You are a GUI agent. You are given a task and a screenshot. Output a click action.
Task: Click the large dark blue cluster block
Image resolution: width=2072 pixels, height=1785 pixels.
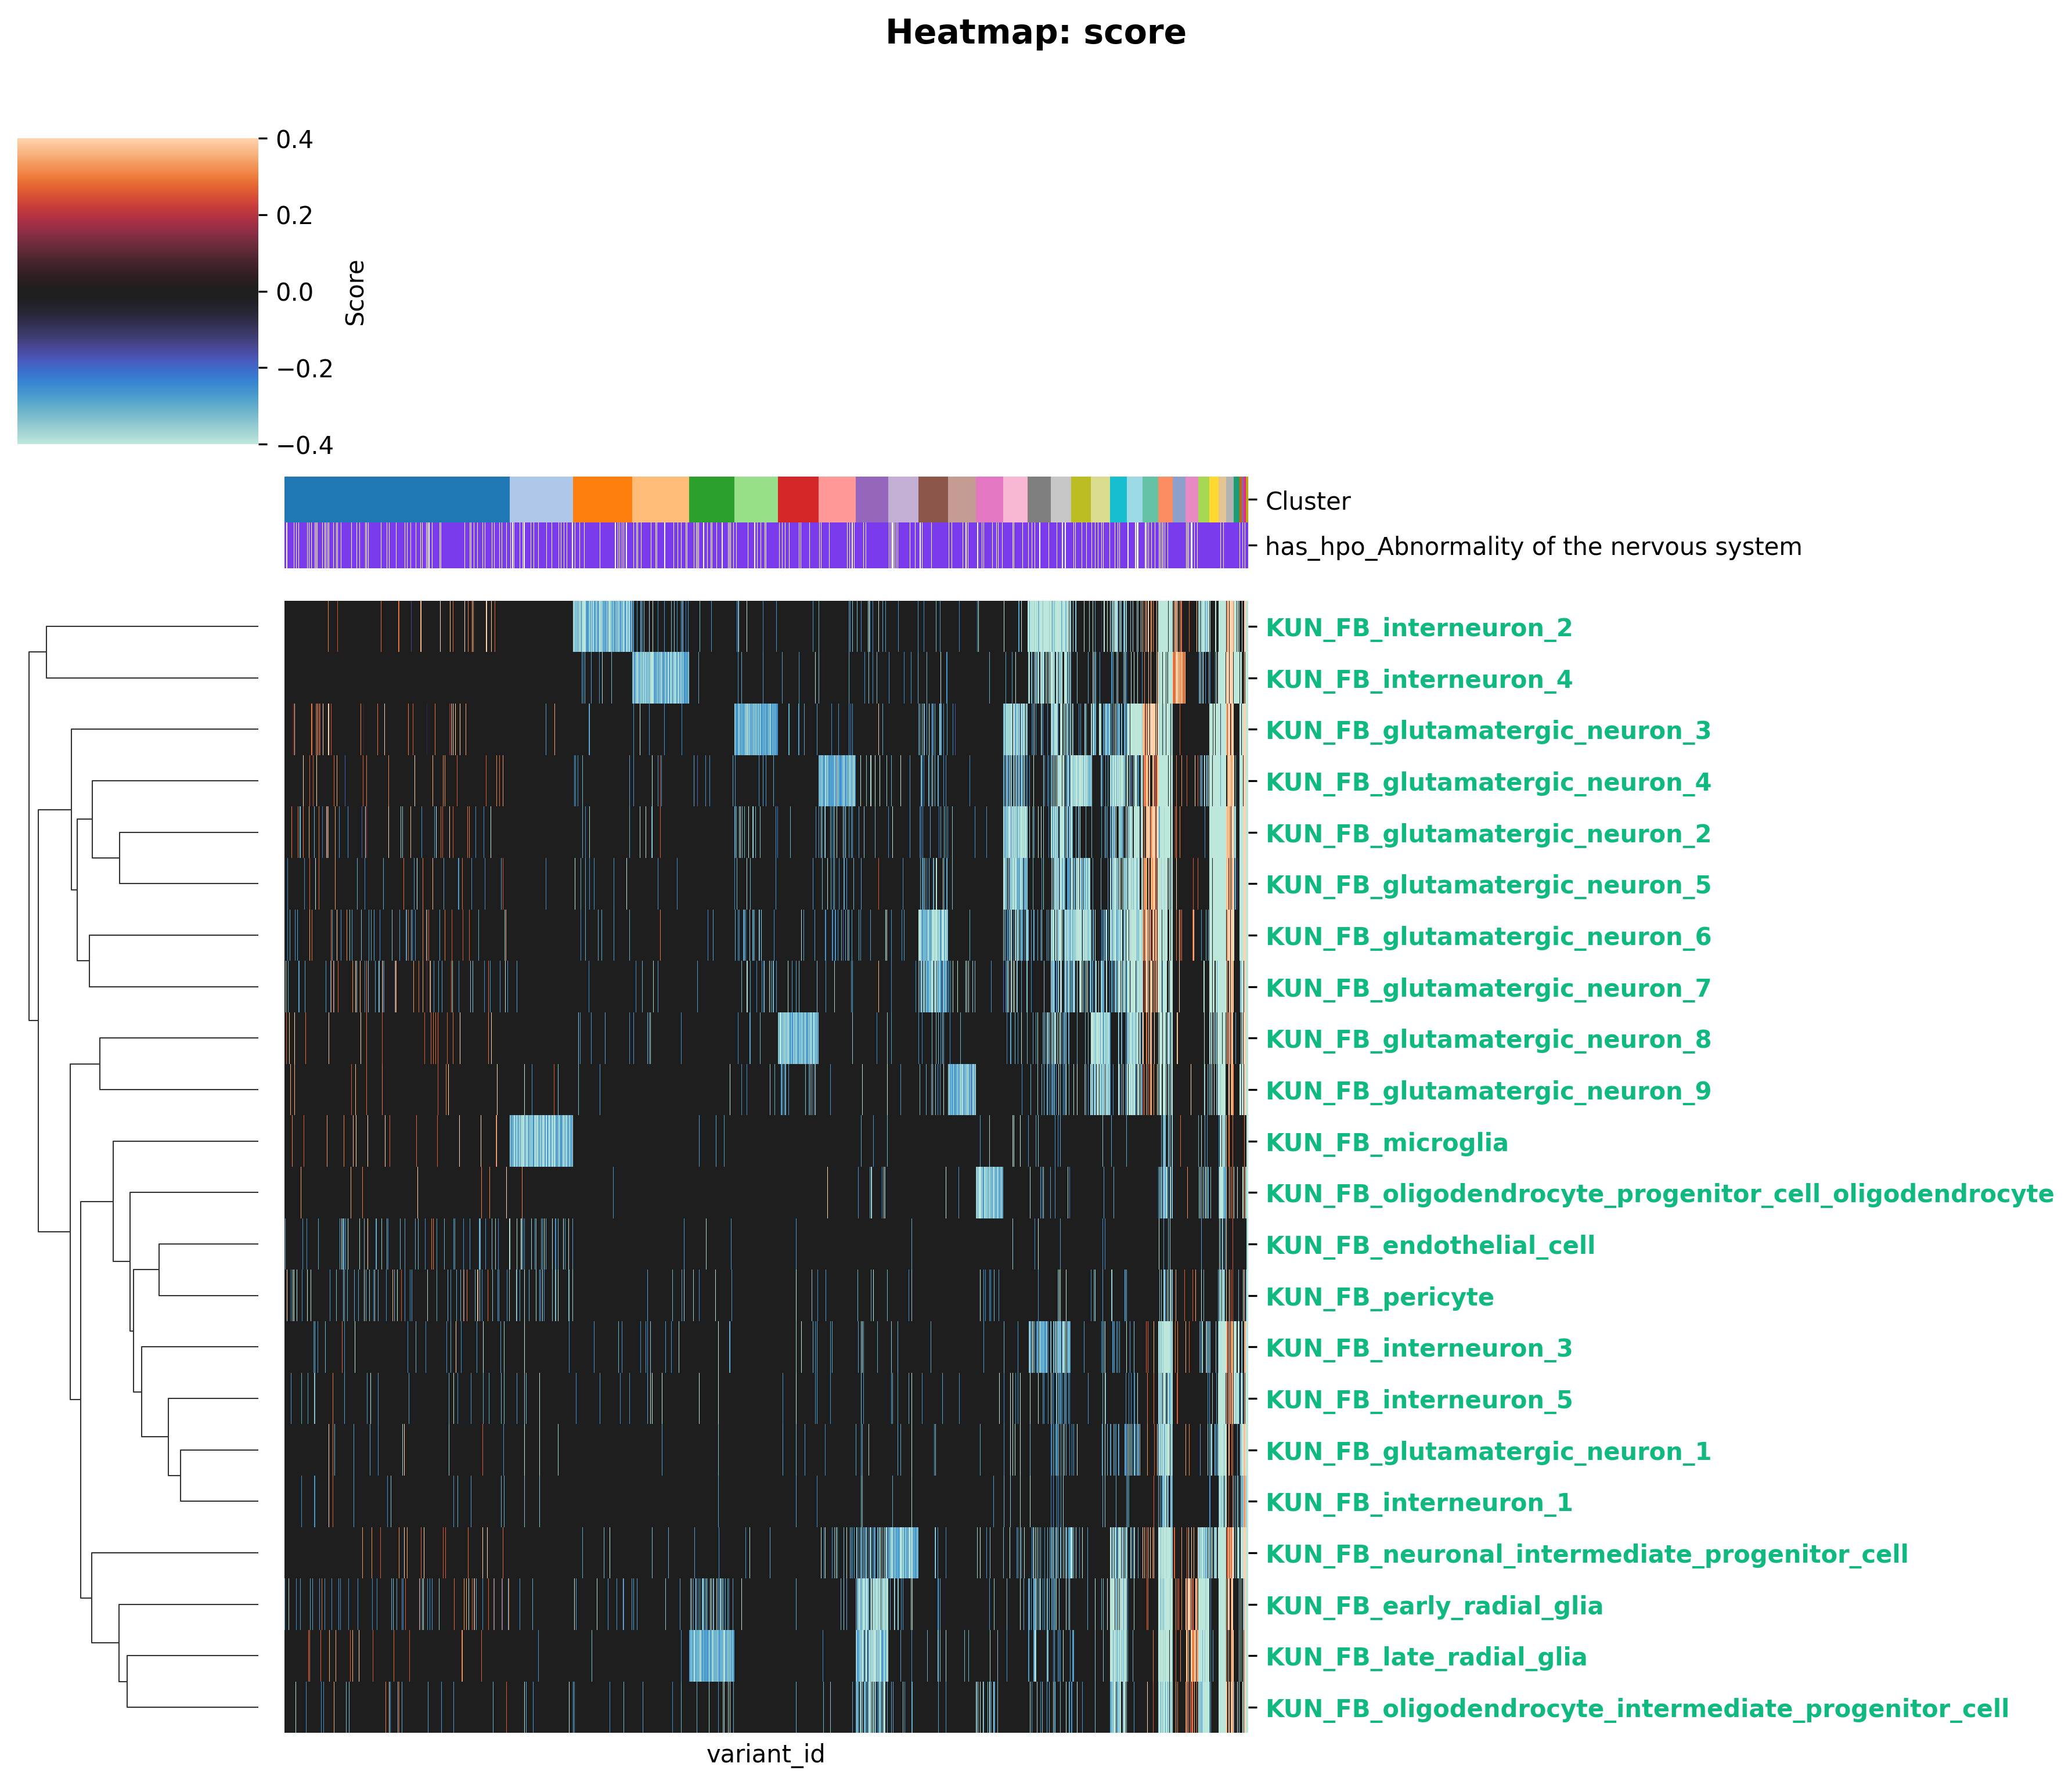[x=397, y=499]
